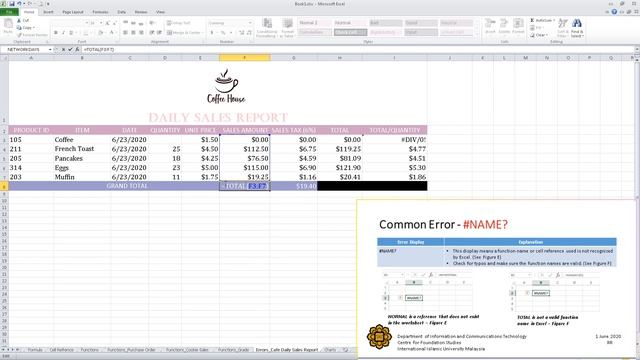Click the Increase Font Size icon
640x360 pixels.
coord(107,23)
